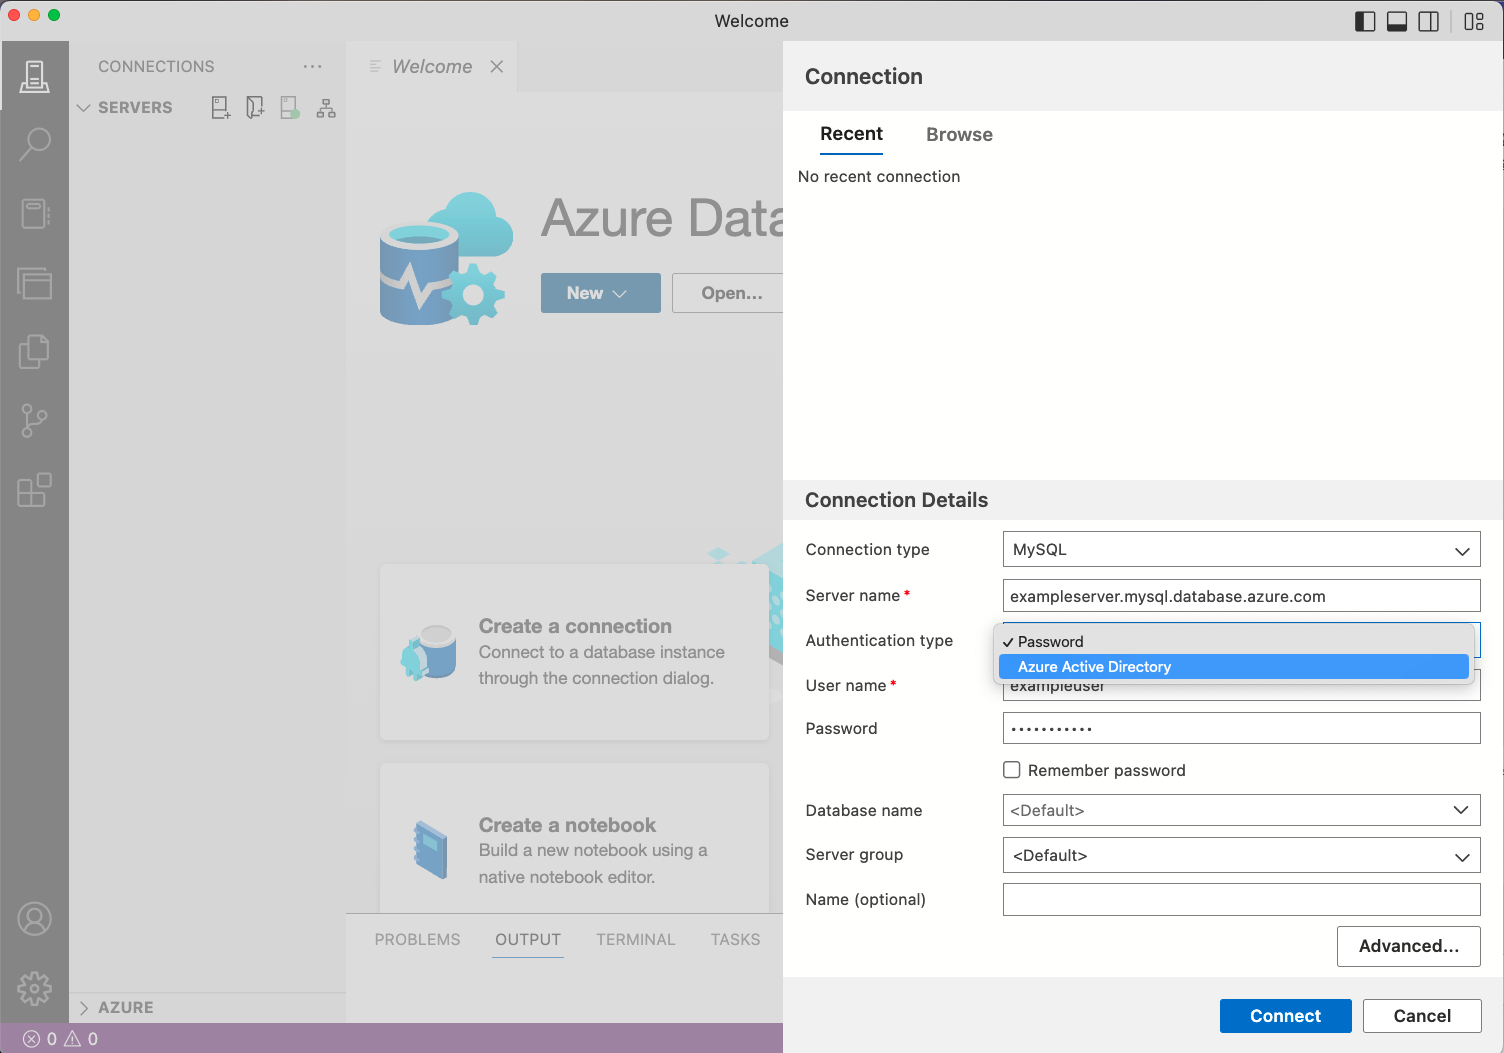Open Advanced connection options
Image resolution: width=1504 pixels, height=1053 pixels.
click(1408, 946)
